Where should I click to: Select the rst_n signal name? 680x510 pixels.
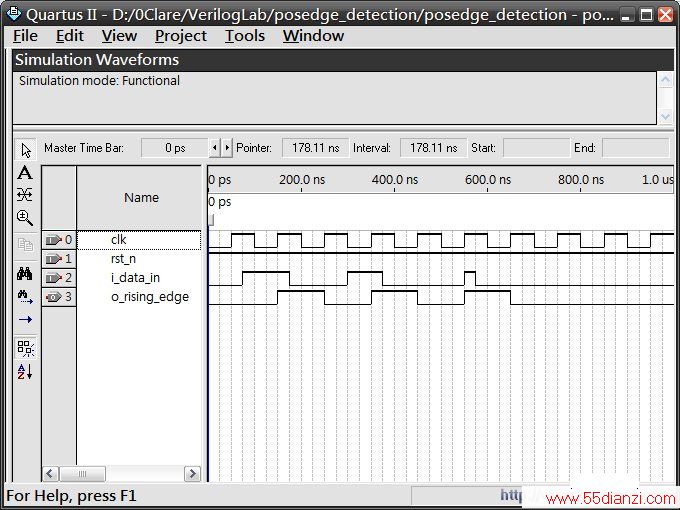pyautogui.click(x=123, y=259)
